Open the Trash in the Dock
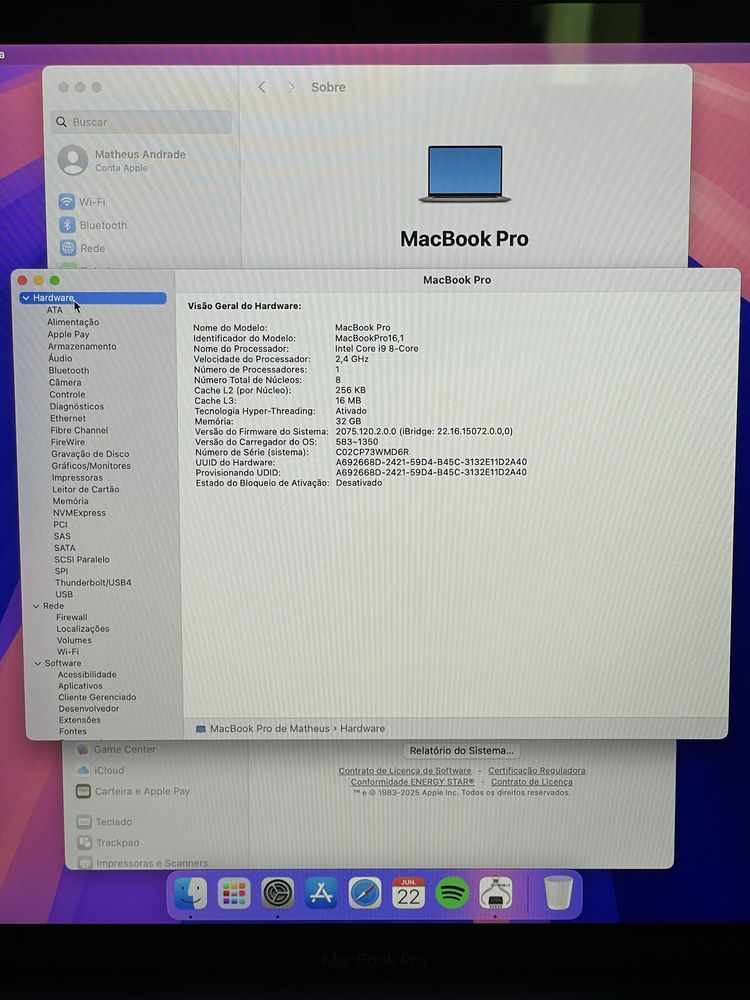Image resolution: width=750 pixels, height=1000 pixels. click(x=559, y=892)
